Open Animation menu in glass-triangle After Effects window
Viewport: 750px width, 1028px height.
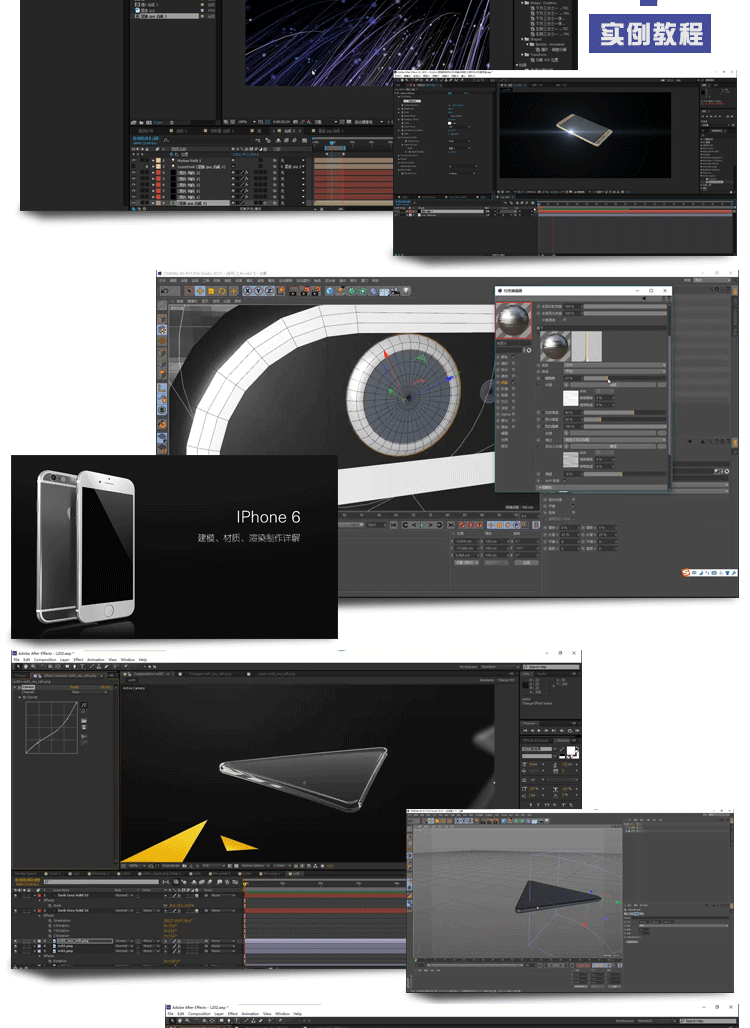tap(96, 660)
